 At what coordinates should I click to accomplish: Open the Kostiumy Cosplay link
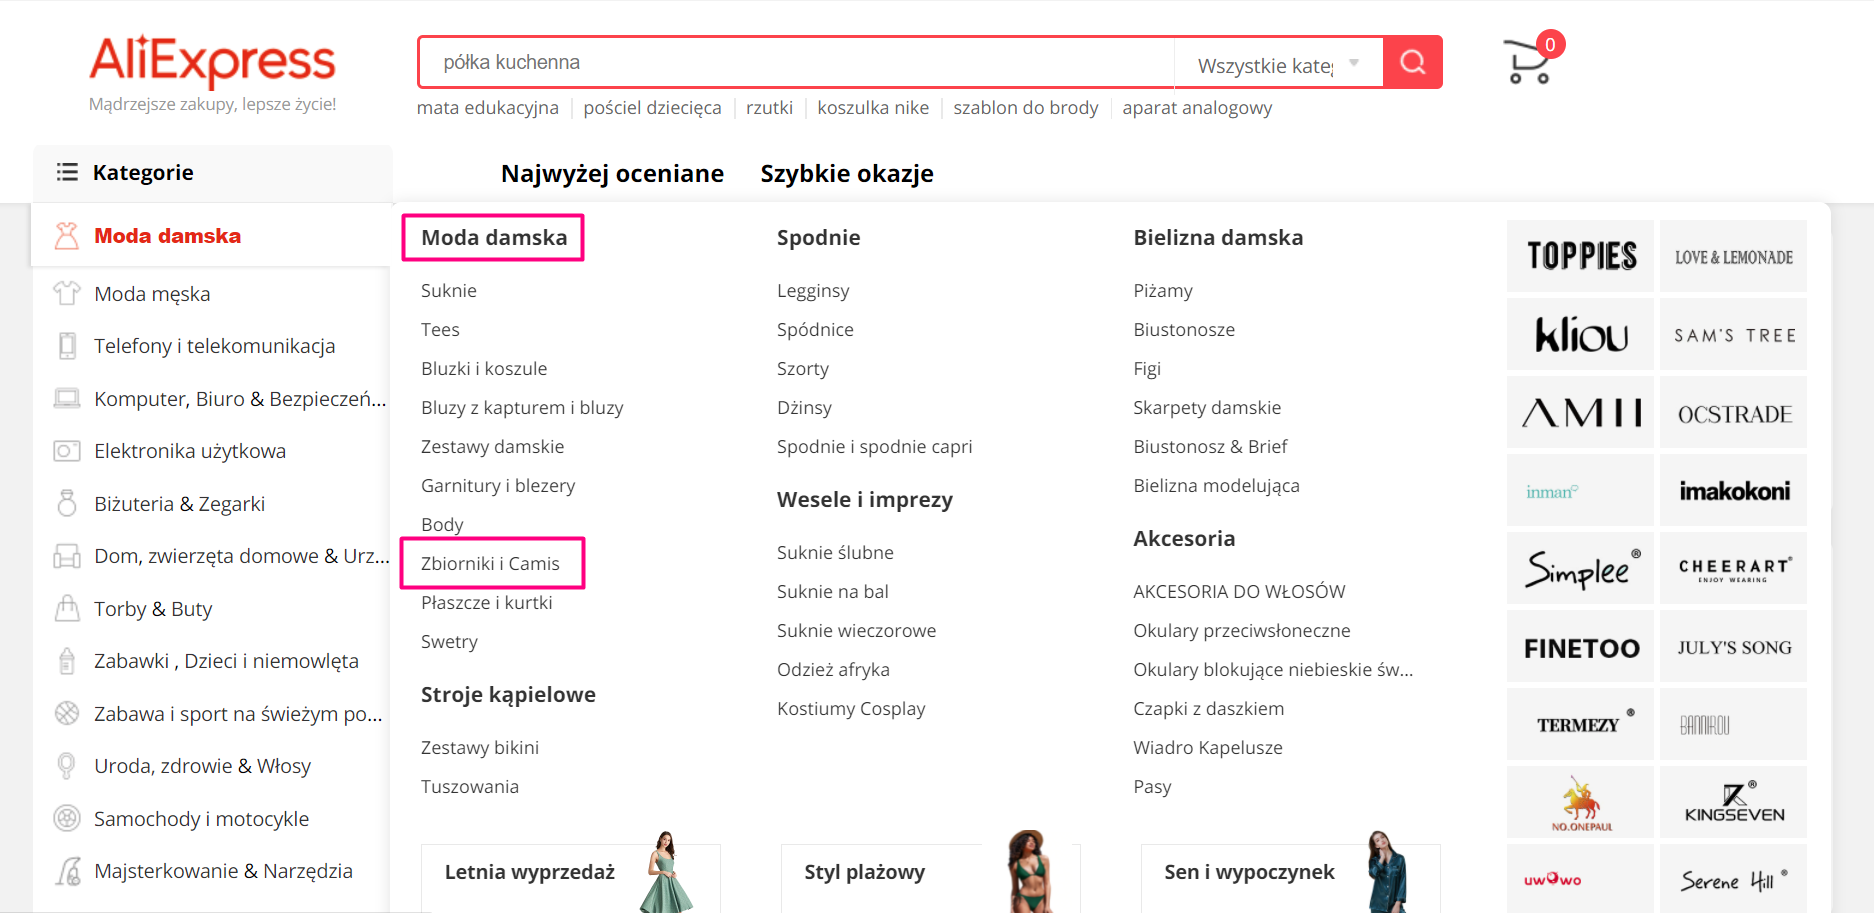point(851,708)
